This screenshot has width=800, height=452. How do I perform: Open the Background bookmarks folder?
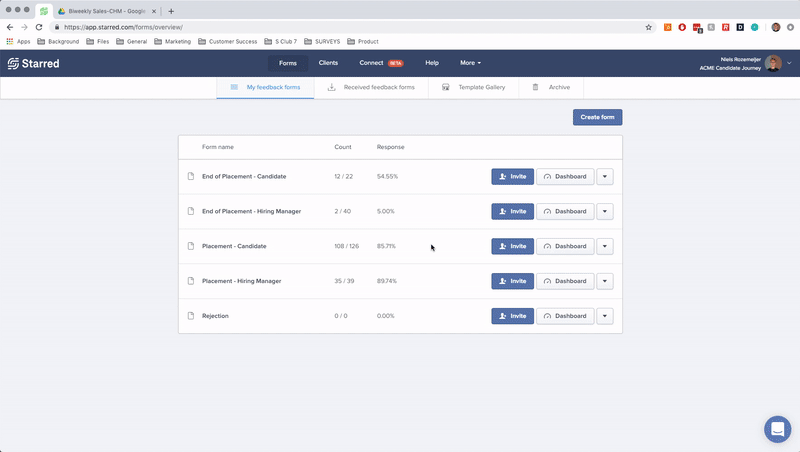pyautogui.click(x=58, y=41)
